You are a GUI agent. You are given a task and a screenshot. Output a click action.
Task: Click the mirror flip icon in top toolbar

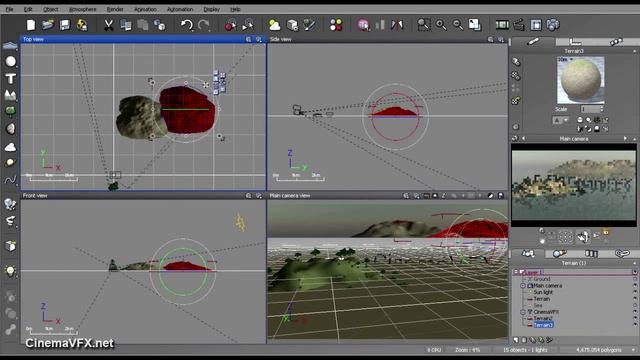coord(397,25)
